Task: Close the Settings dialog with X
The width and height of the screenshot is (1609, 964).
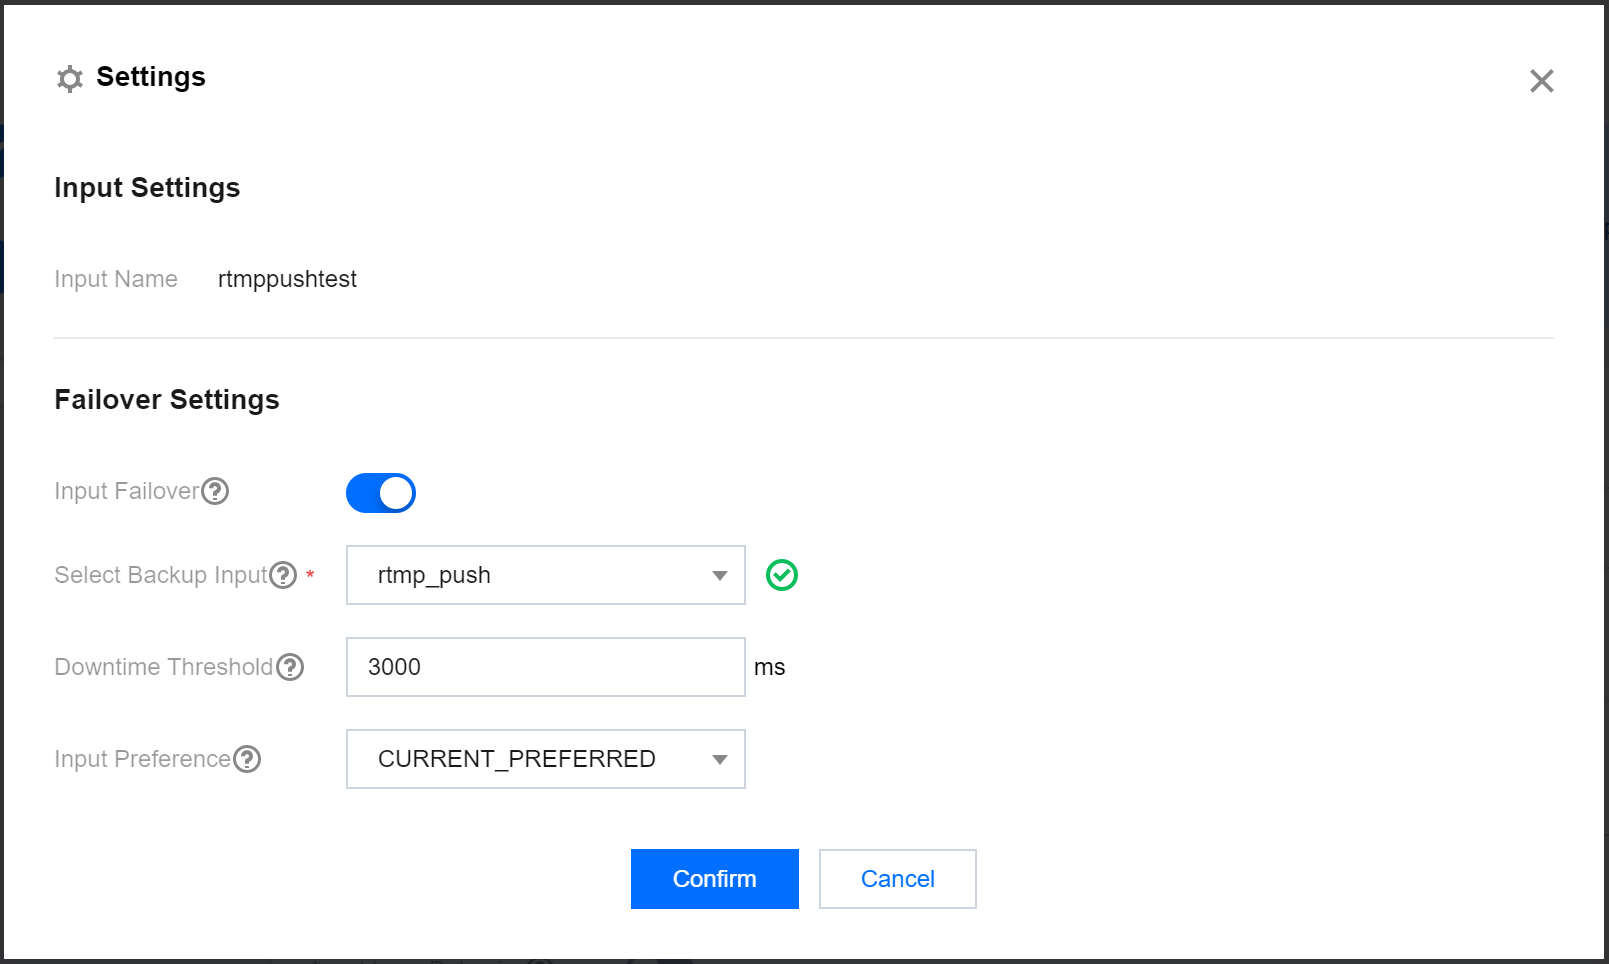Action: 1541,81
